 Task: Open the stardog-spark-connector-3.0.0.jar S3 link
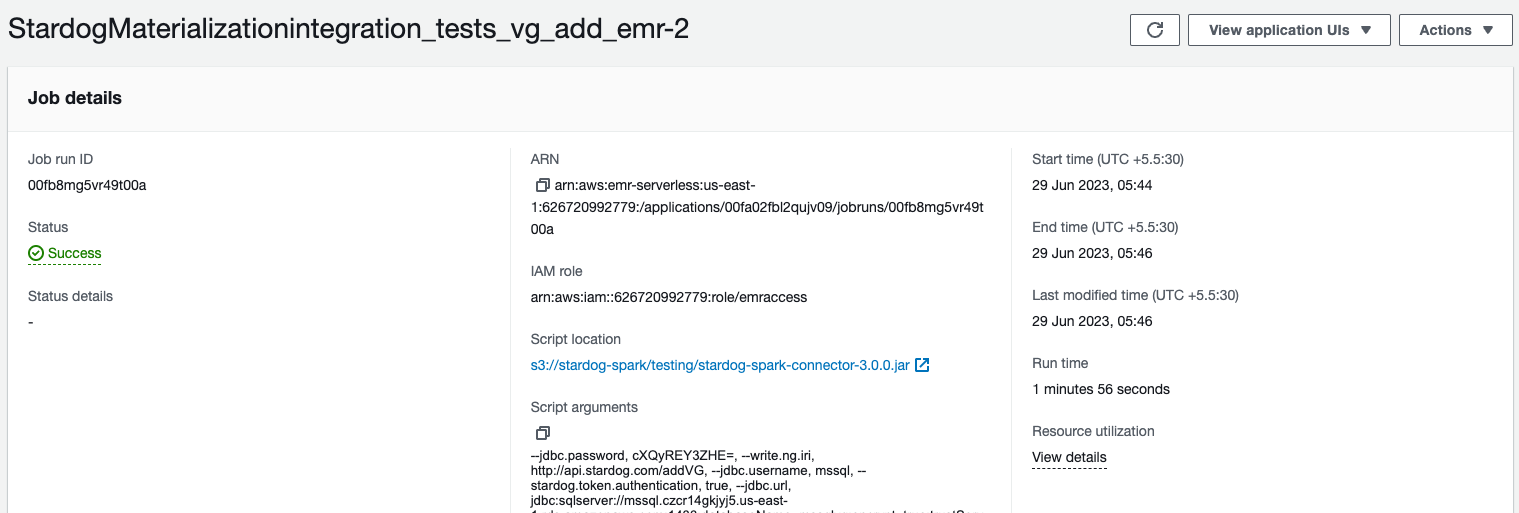click(x=720, y=365)
